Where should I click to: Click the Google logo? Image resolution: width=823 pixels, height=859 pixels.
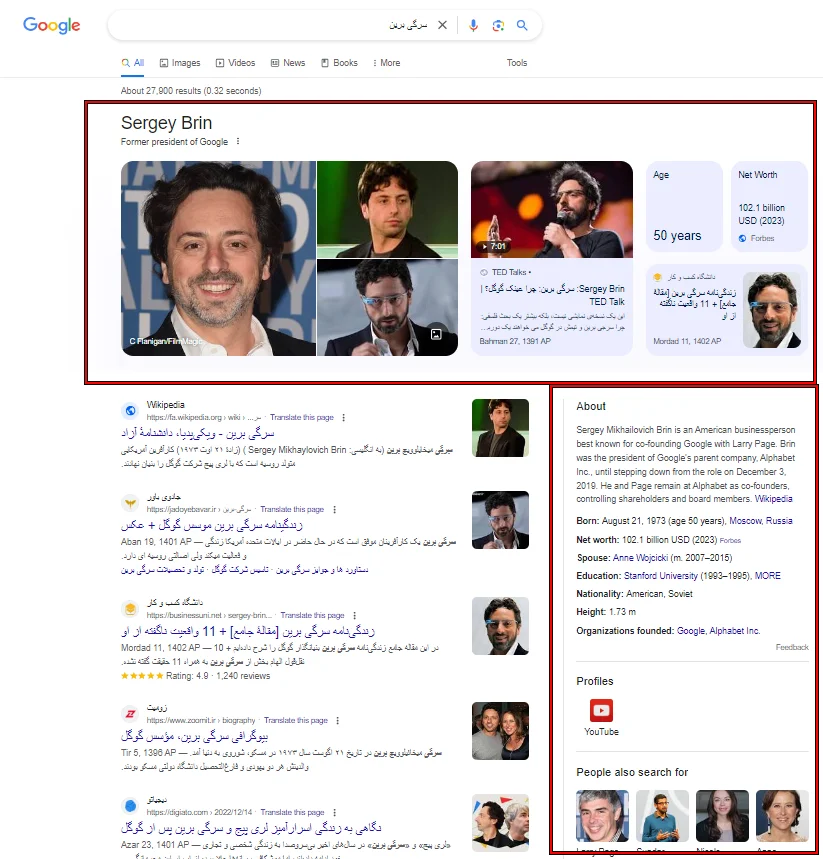pos(52,25)
